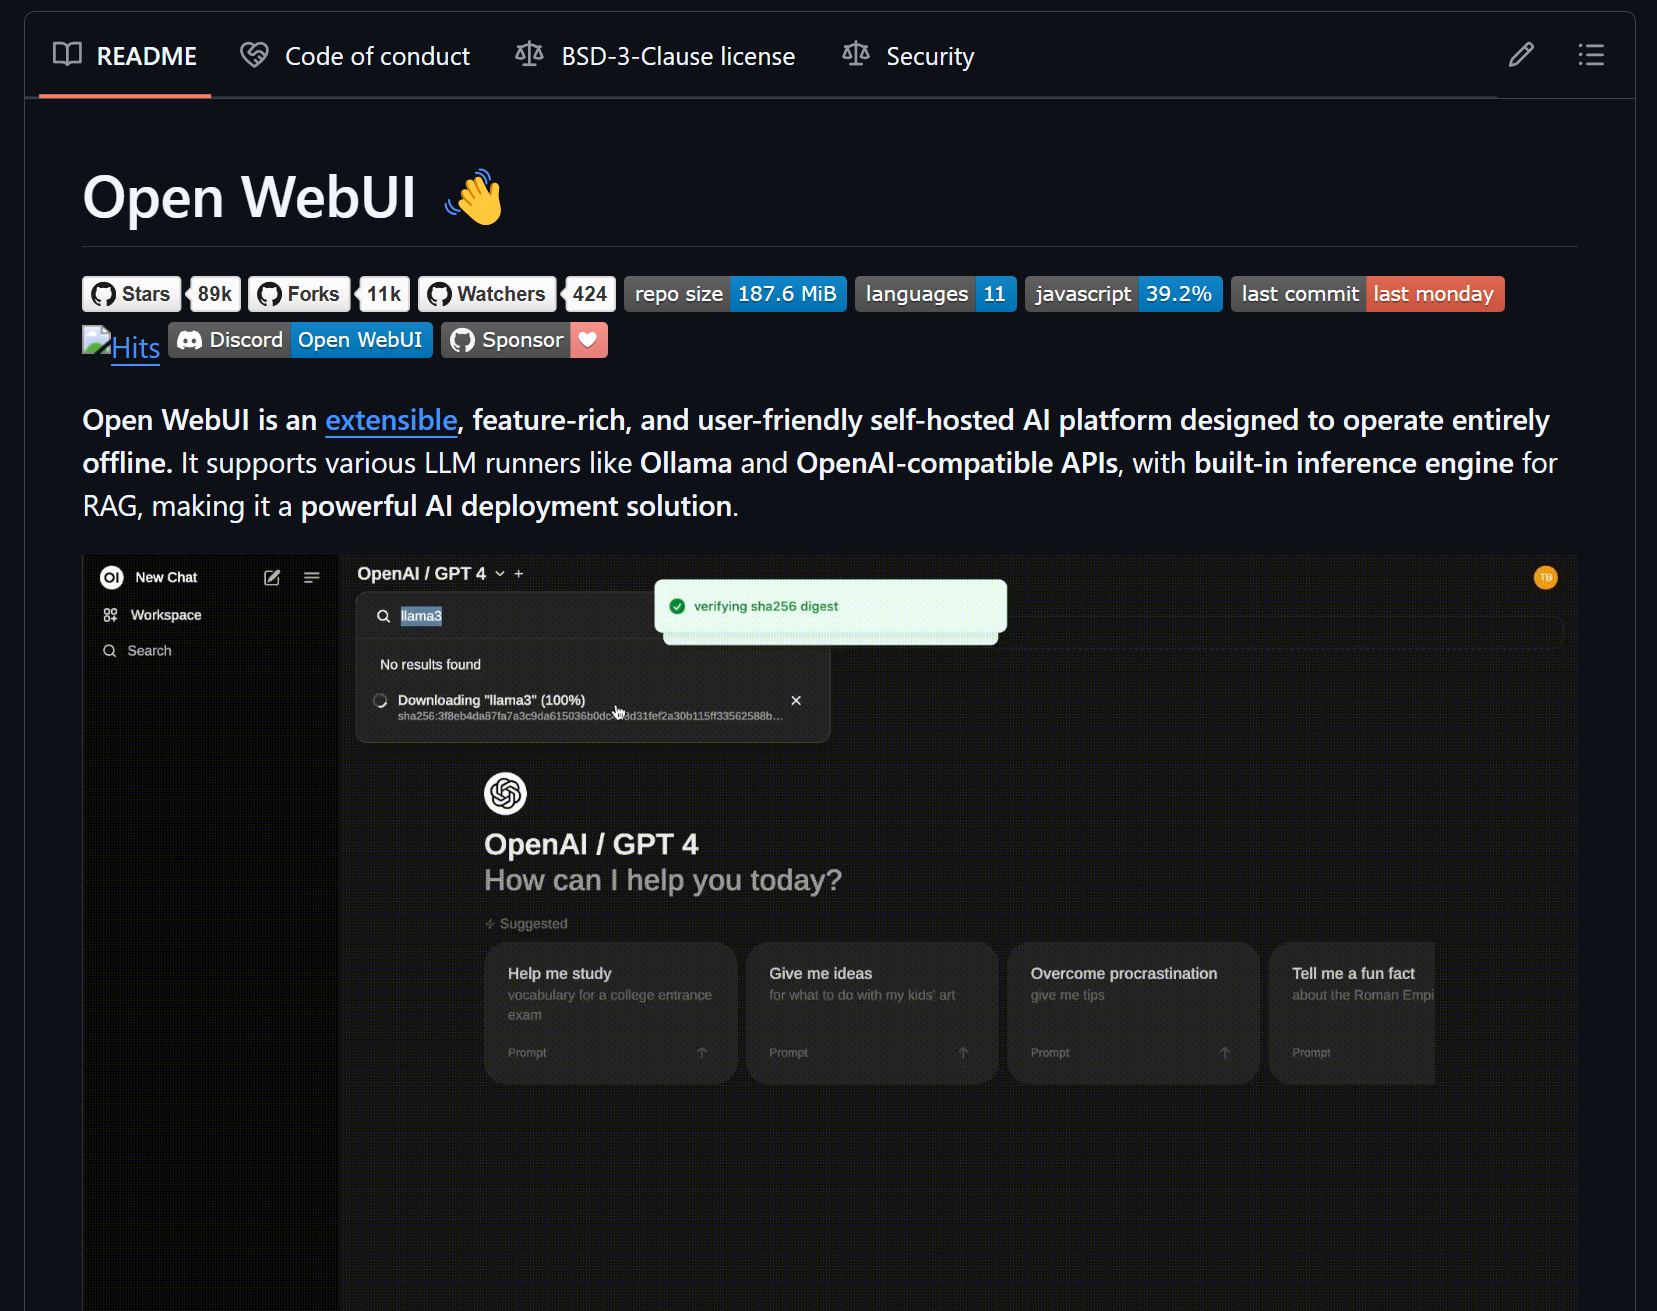The image size is (1657, 1311).
Task: Click the 424 watchers count badge
Action: [x=589, y=294]
